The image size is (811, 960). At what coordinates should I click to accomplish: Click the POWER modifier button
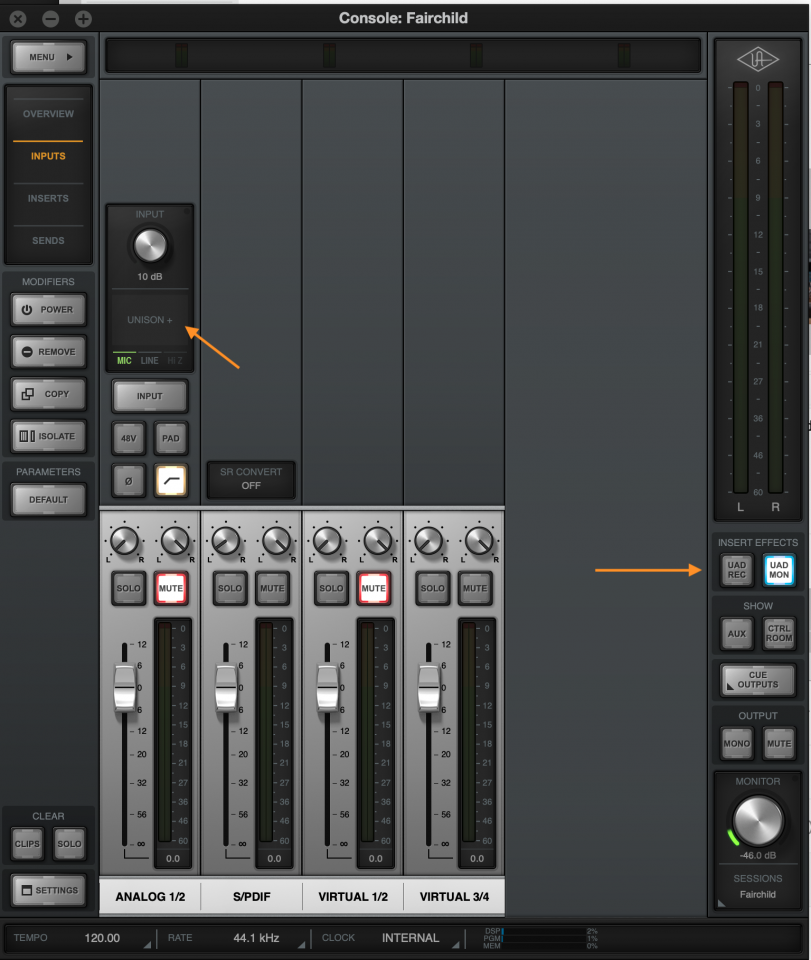[48, 310]
